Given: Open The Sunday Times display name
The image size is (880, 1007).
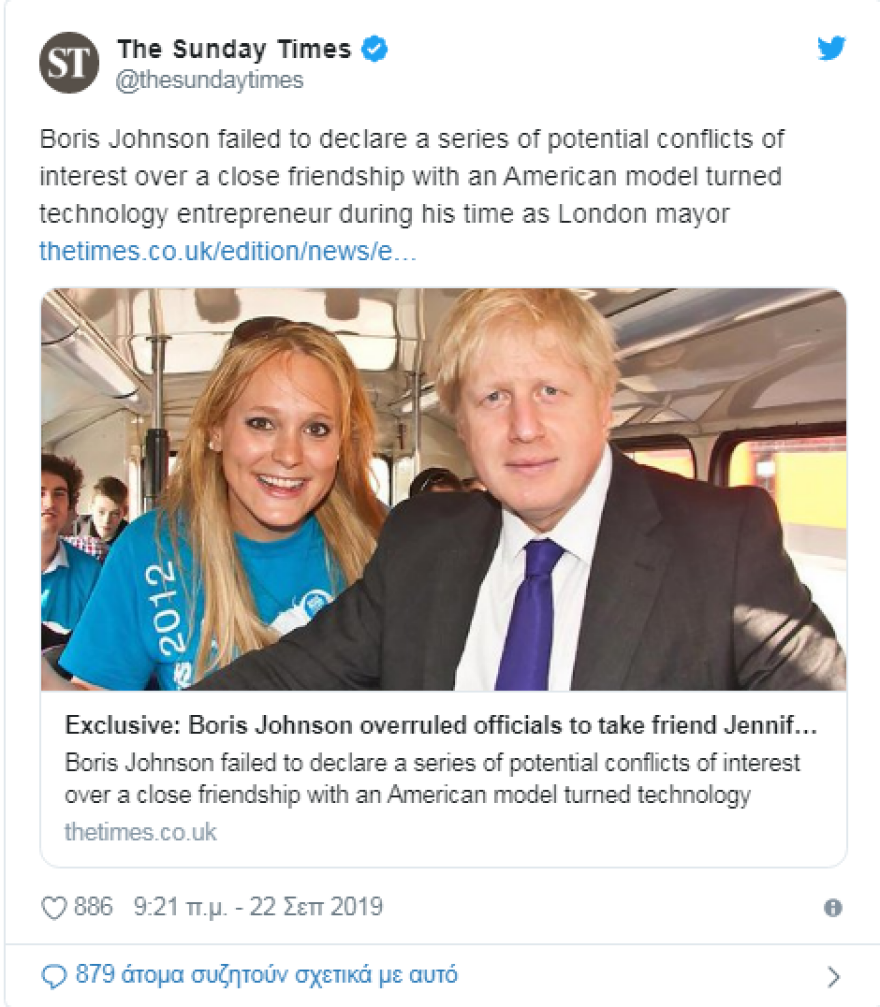Looking at the screenshot, I should coord(234,49).
